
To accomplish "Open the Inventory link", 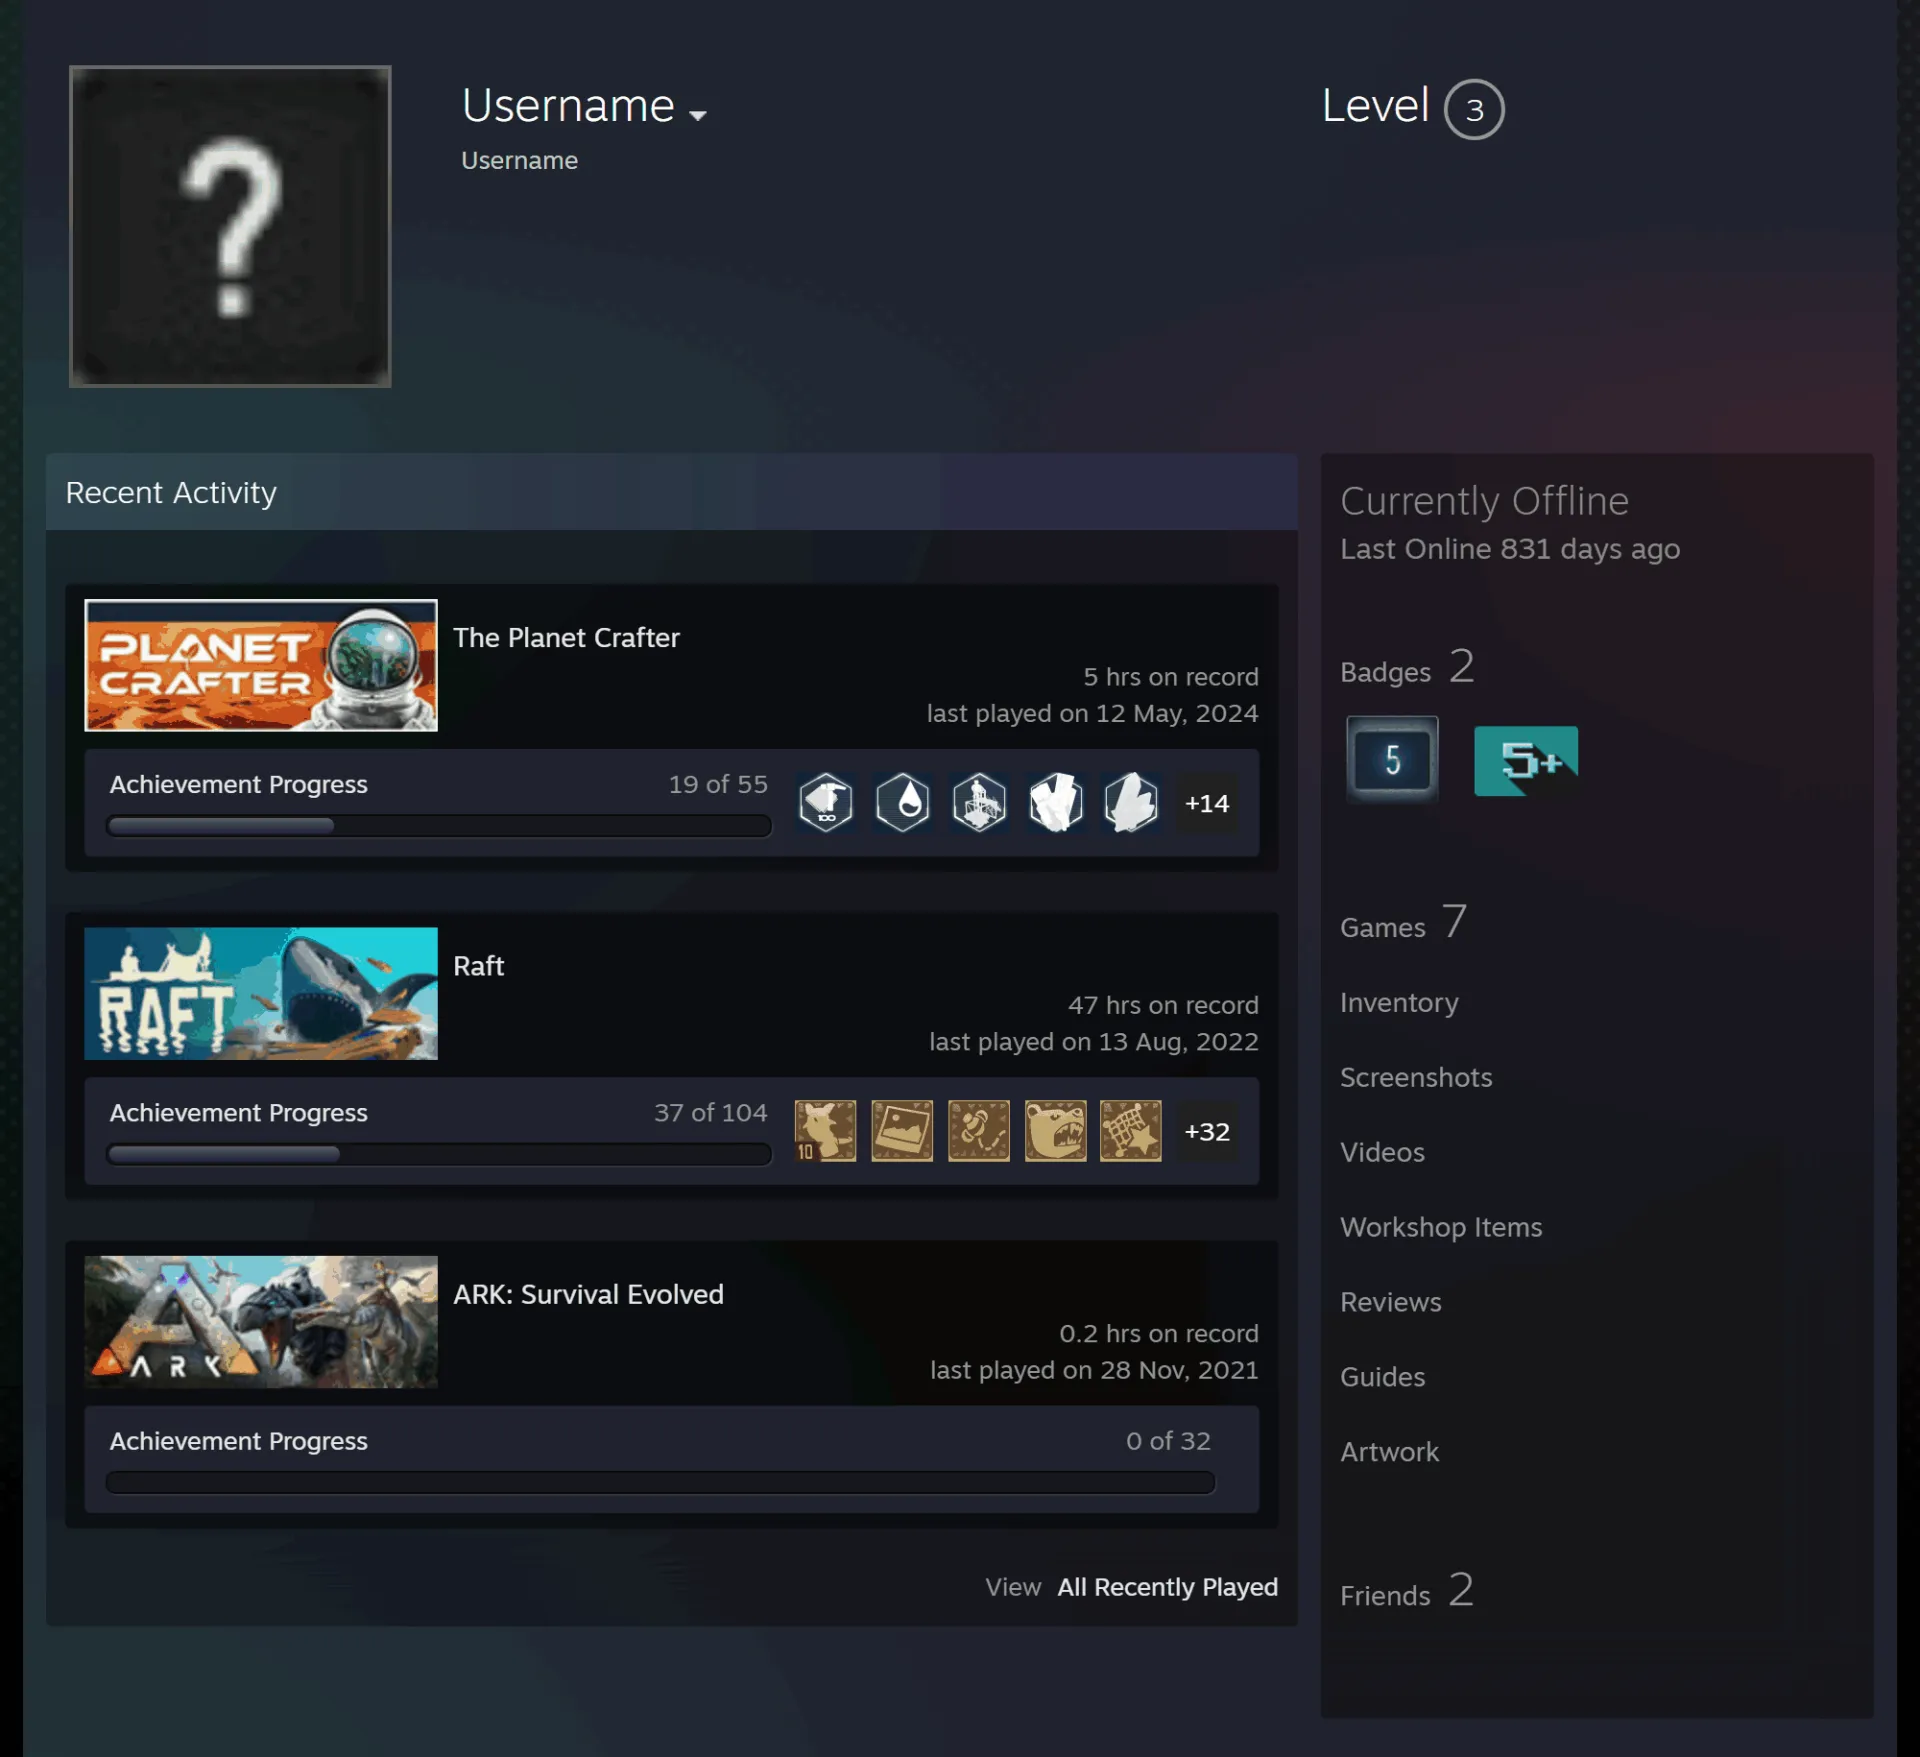I will coord(1399,1002).
